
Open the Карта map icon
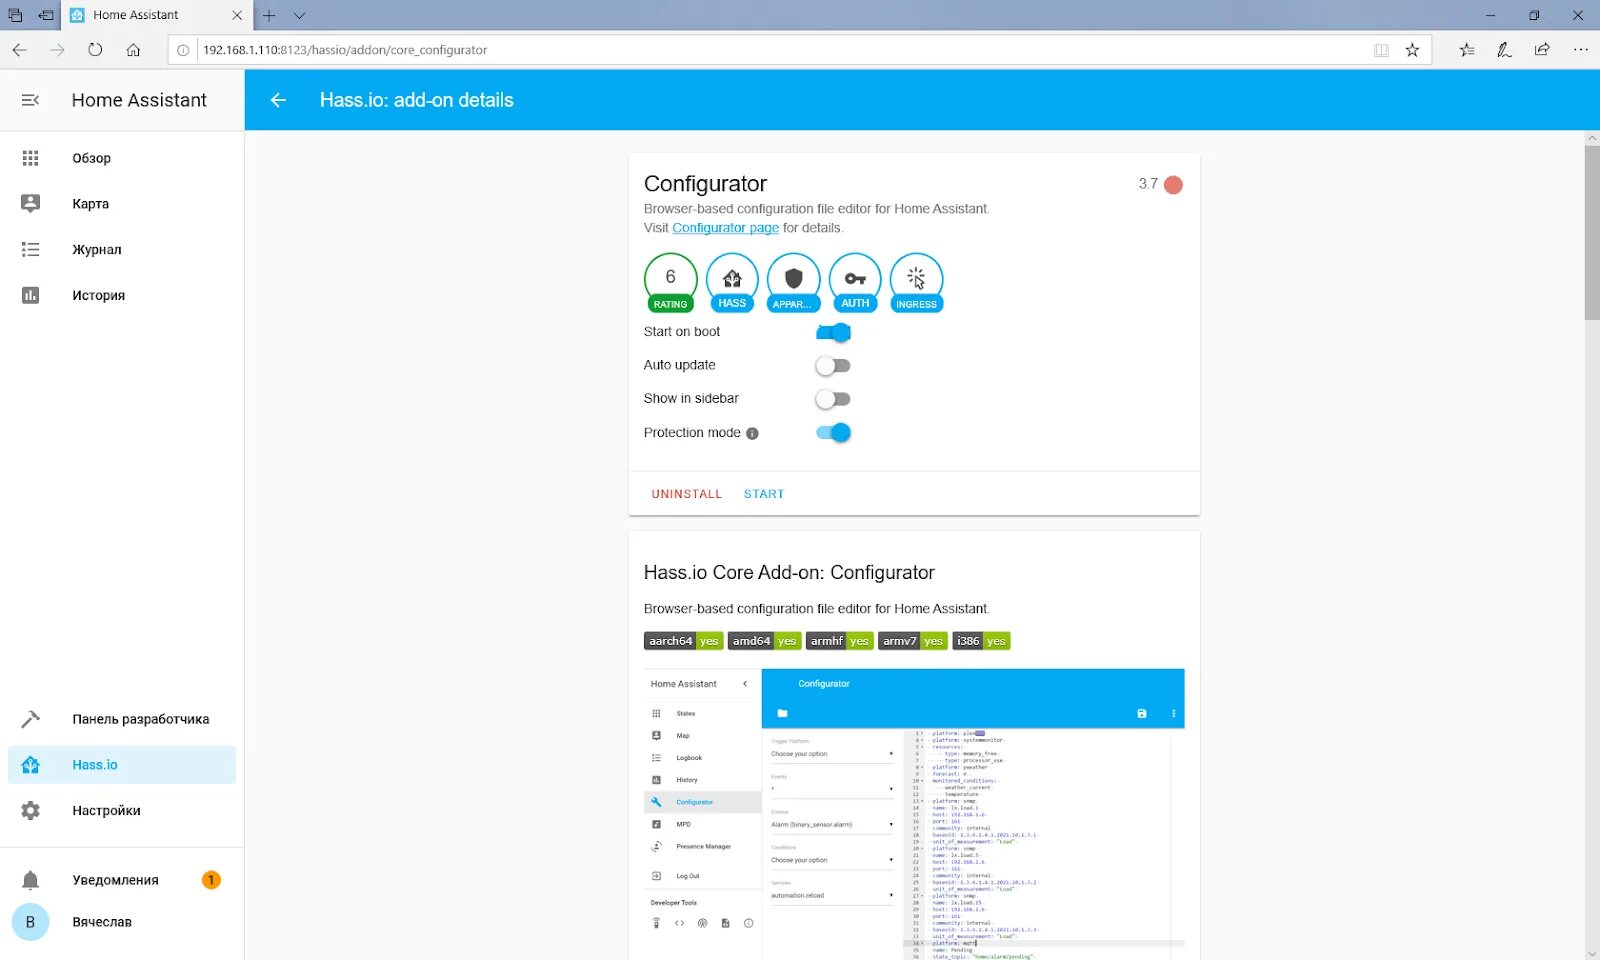[x=30, y=204]
